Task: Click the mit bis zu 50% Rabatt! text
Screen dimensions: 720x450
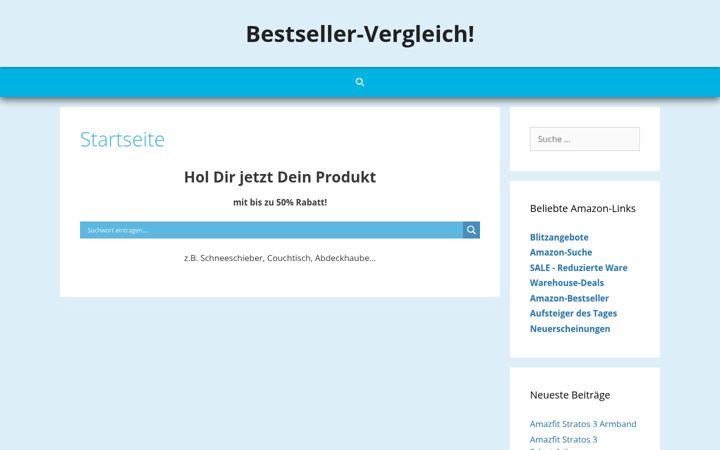Action: (x=280, y=202)
